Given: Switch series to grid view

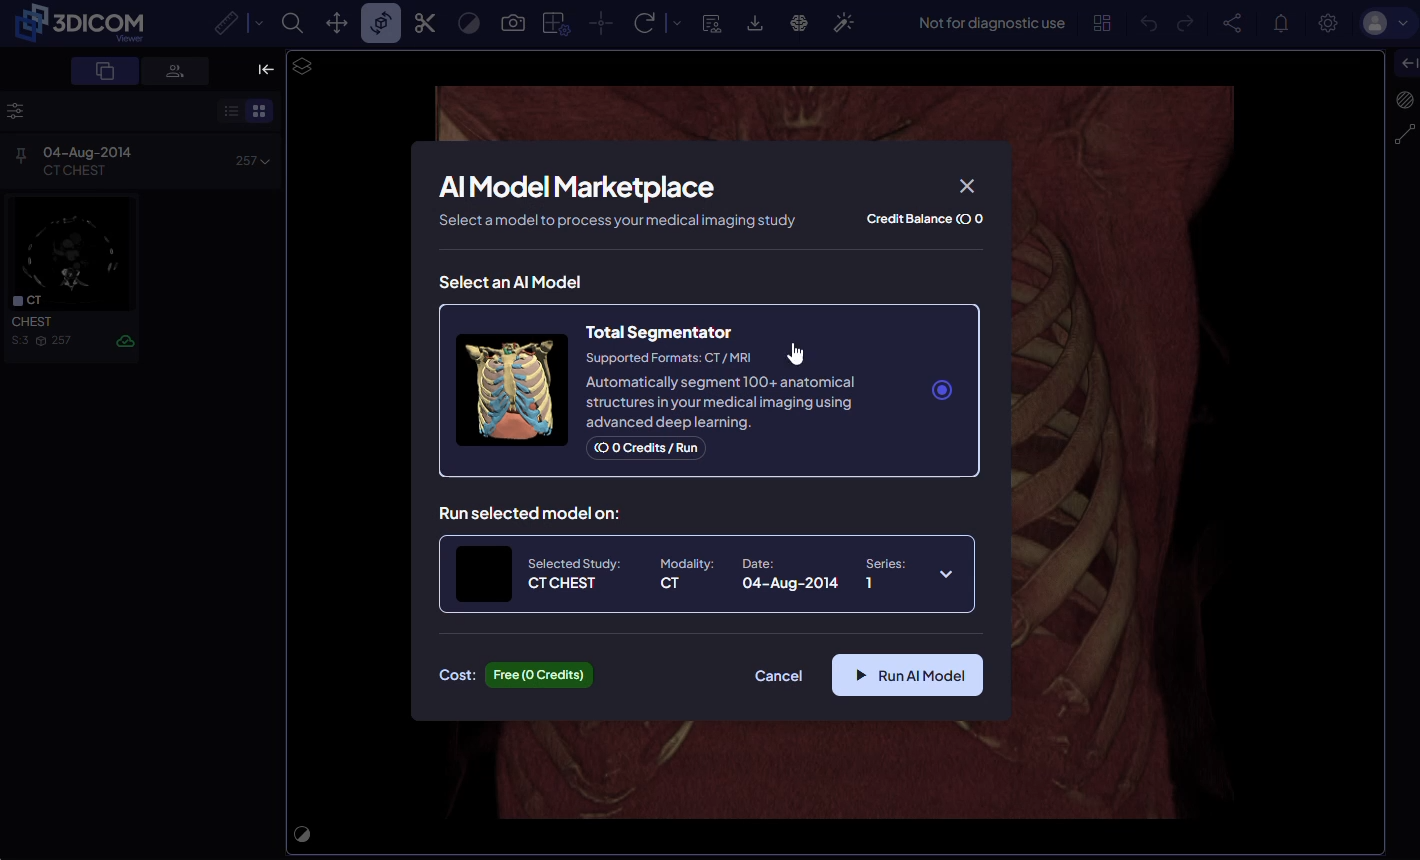Looking at the screenshot, I should point(259,111).
